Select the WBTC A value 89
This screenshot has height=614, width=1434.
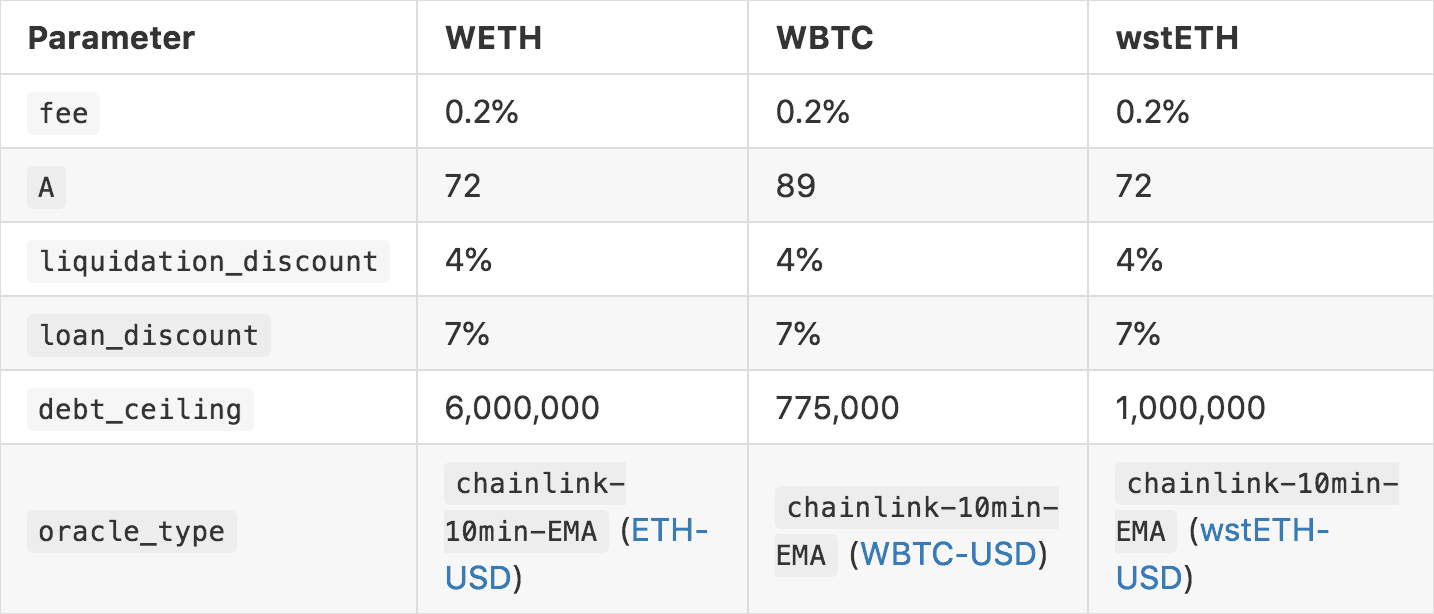(795, 186)
